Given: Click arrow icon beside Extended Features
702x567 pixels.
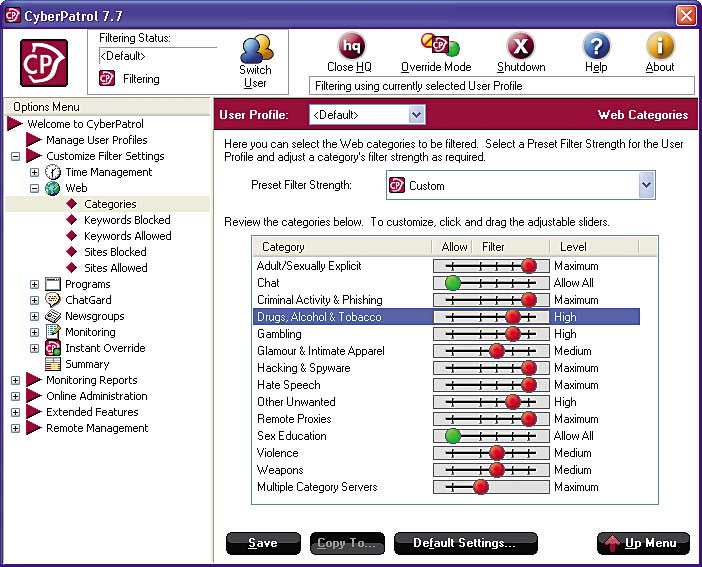Looking at the screenshot, I should point(34,412).
